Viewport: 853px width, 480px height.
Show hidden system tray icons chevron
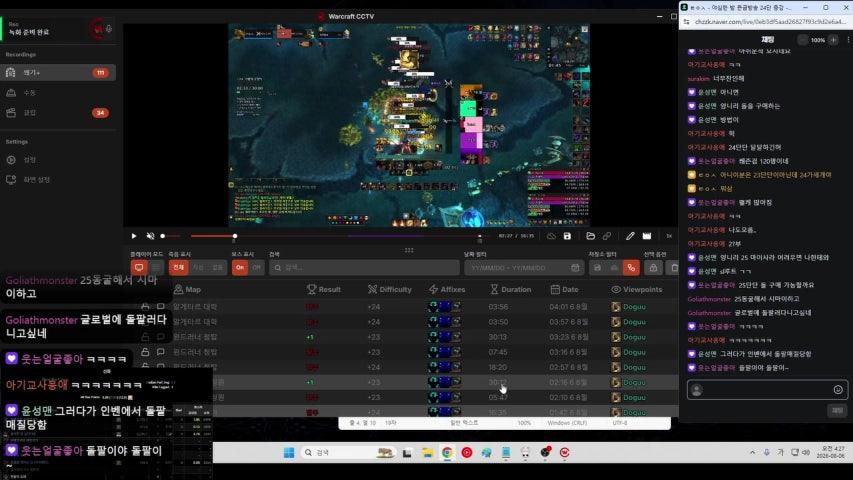pos(752,453)
